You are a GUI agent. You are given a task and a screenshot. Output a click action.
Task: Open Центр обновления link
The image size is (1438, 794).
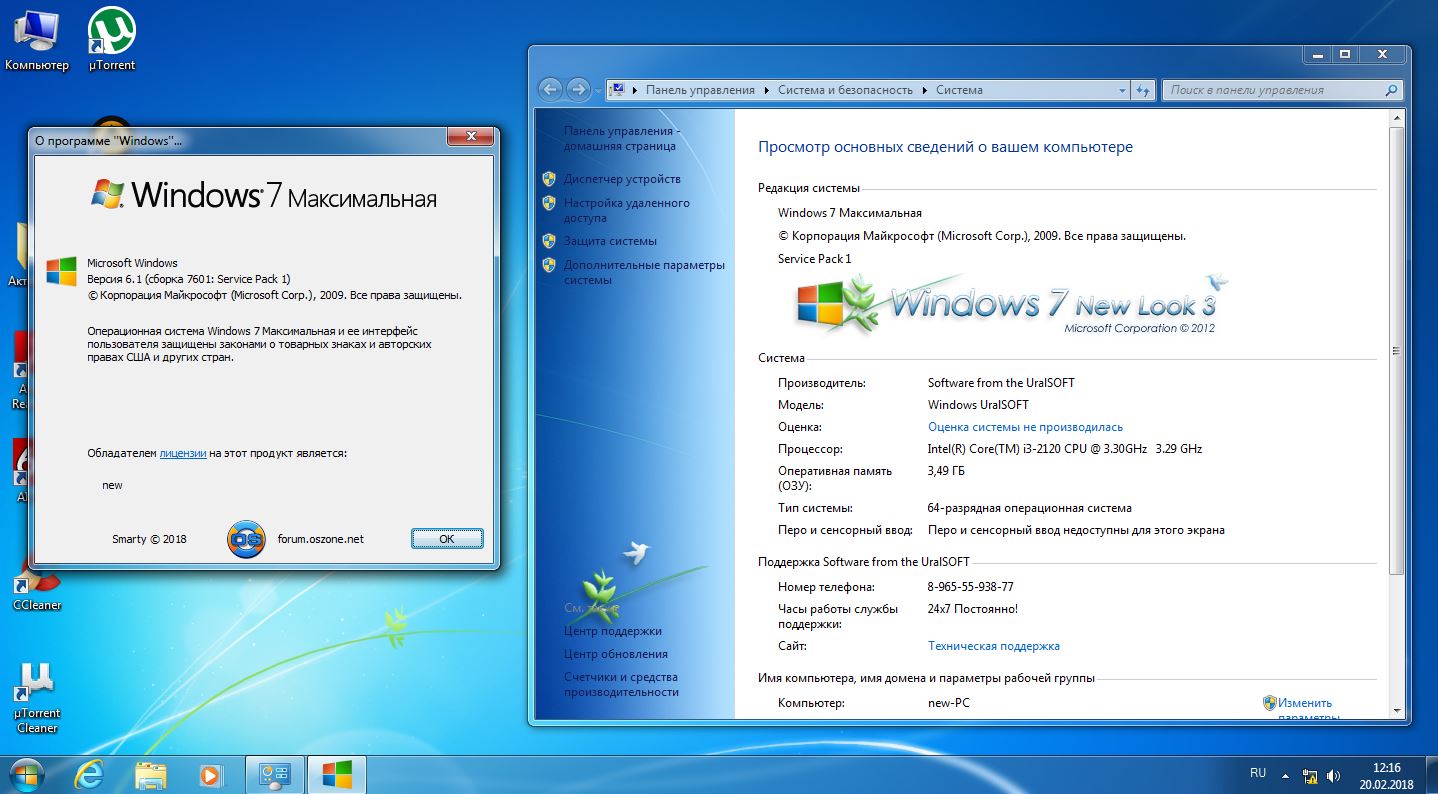point(615,654)
